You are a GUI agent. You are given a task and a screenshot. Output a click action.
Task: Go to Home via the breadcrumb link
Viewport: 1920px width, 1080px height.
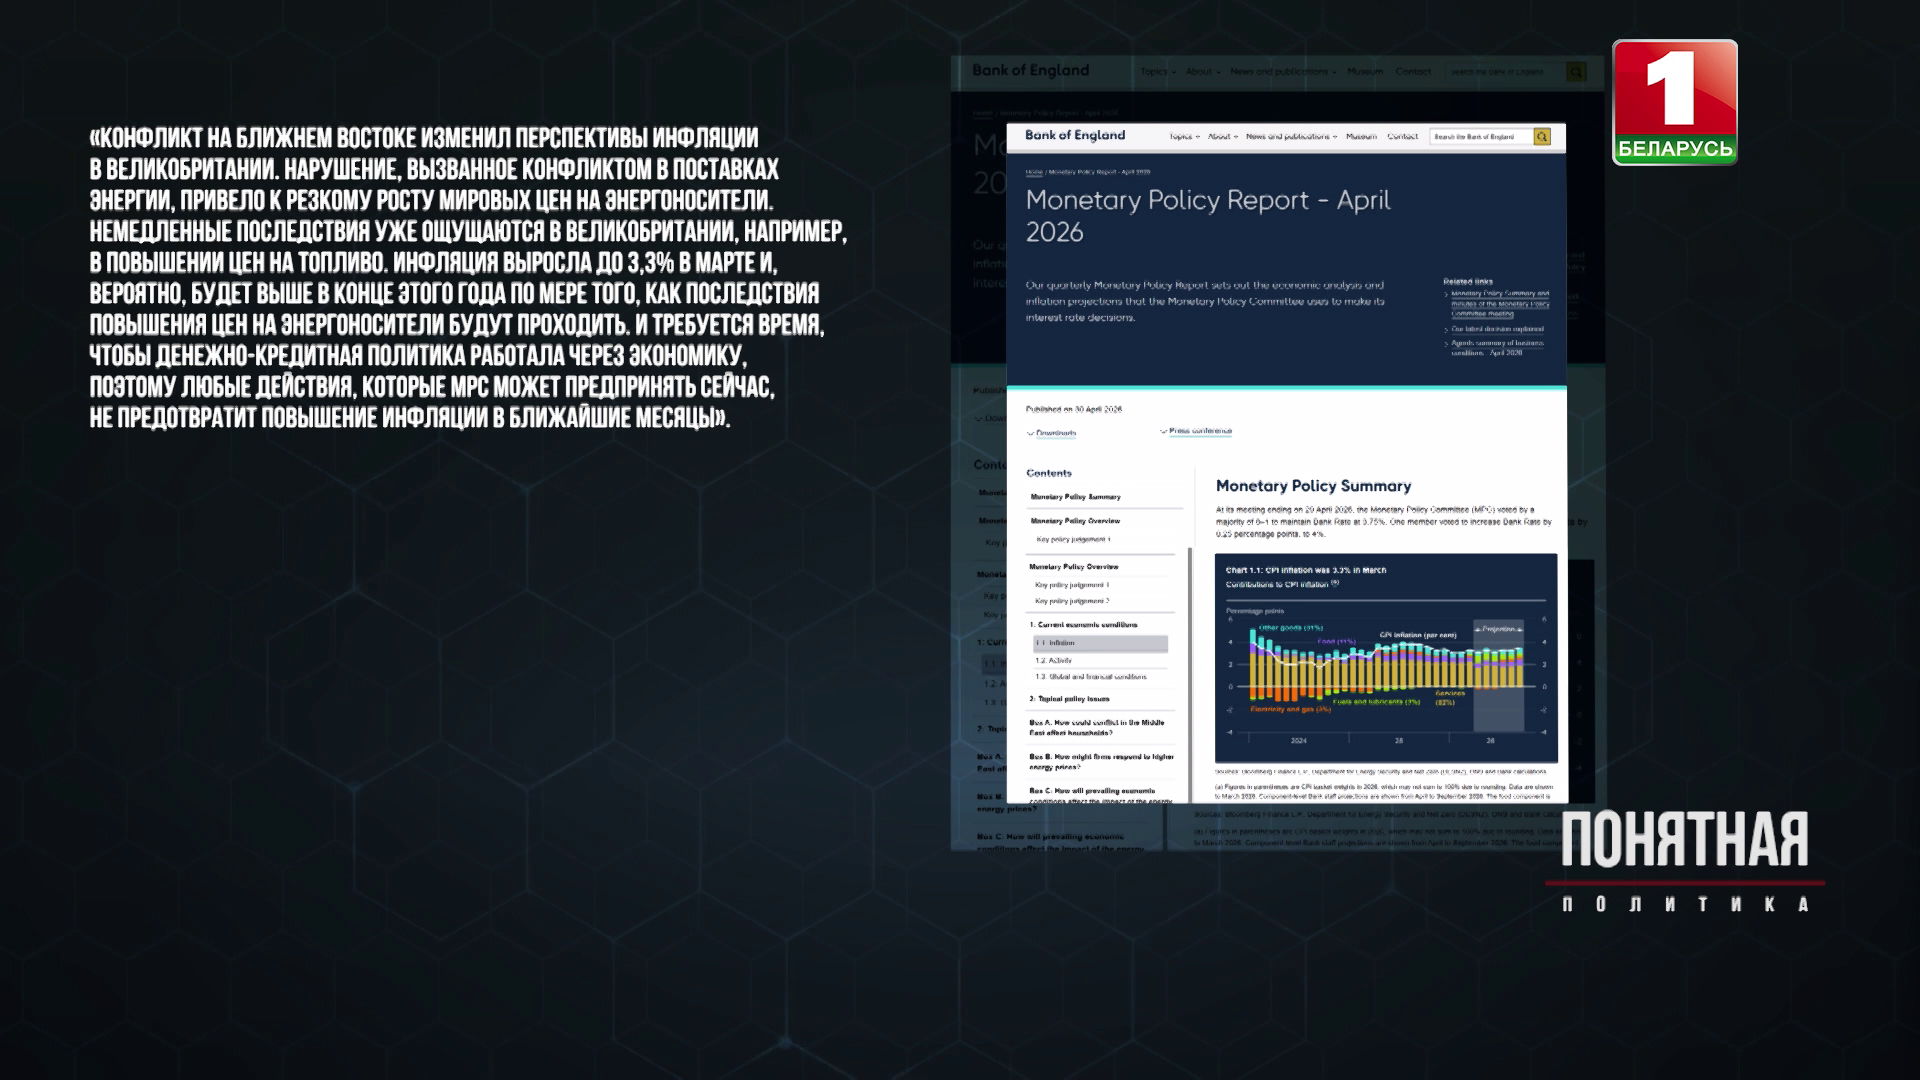pyautogui.click(x=1034, y=173)
